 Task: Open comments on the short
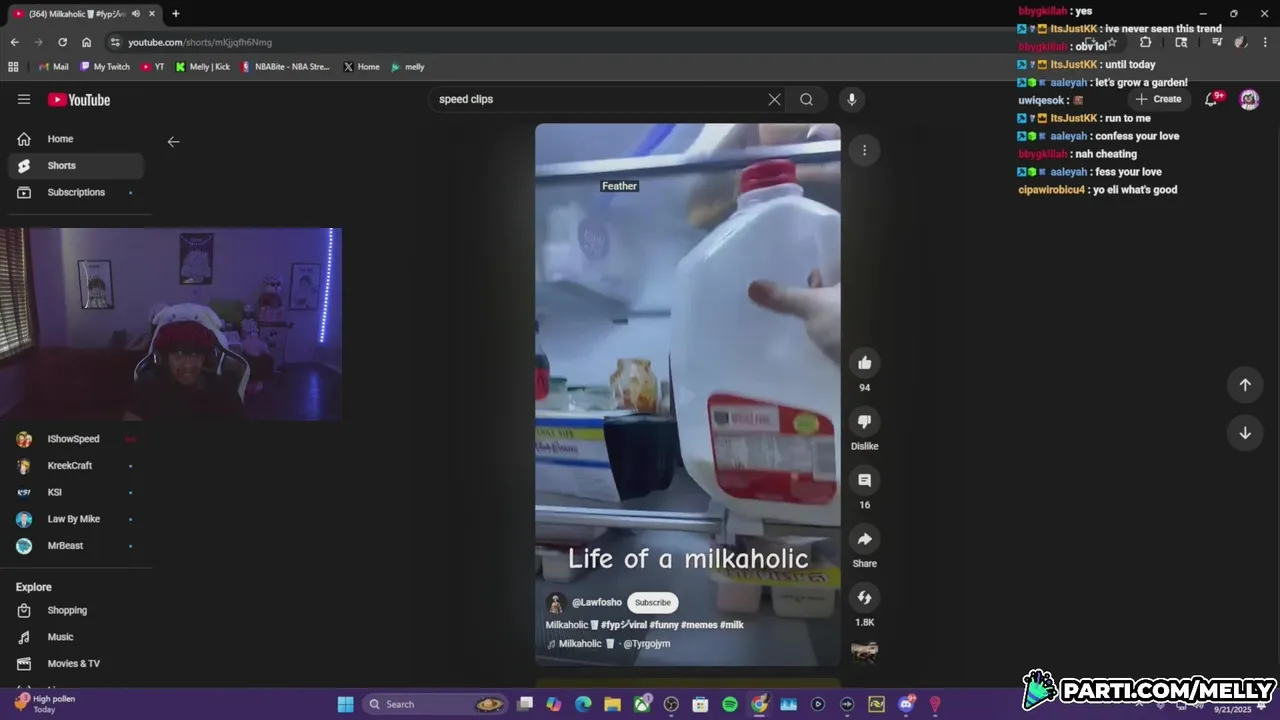(864, 481)
